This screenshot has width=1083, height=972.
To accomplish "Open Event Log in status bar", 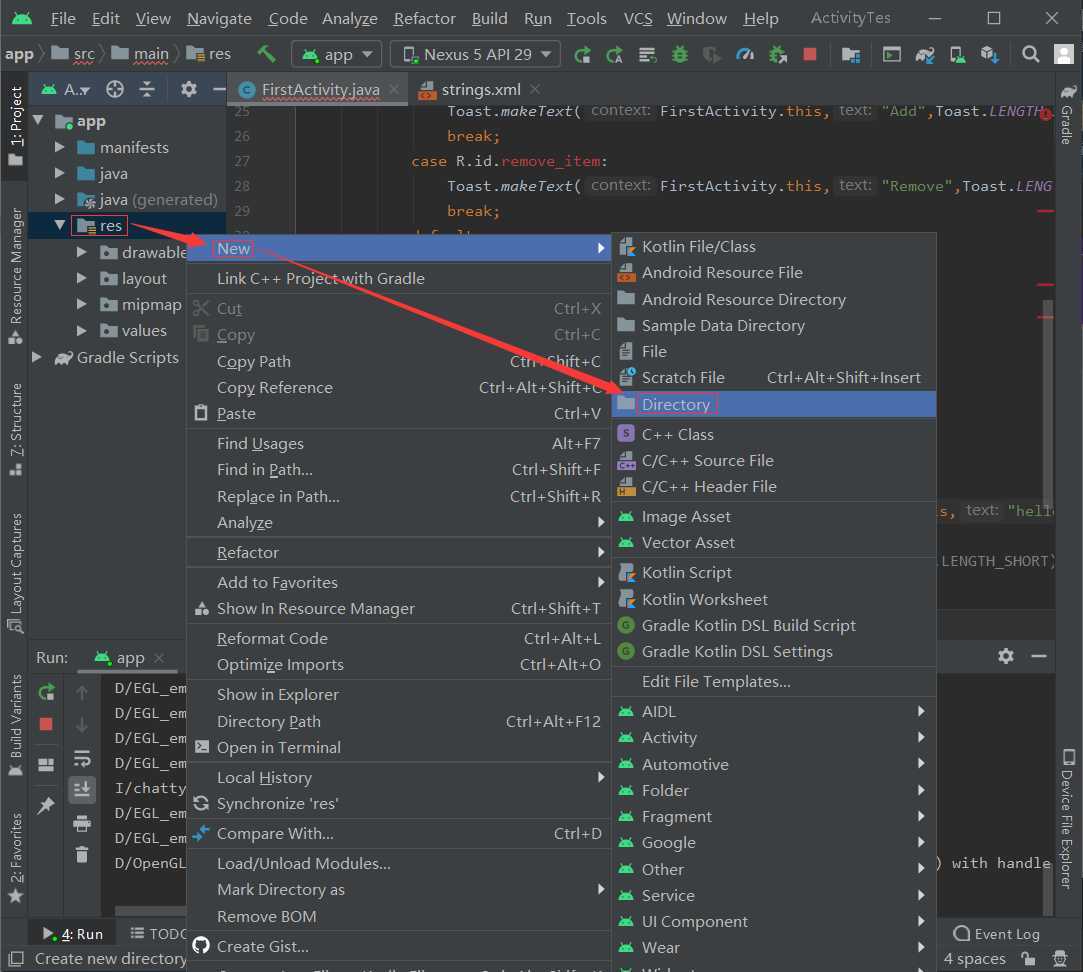I will pyautogui.click(x=996, y=934).
